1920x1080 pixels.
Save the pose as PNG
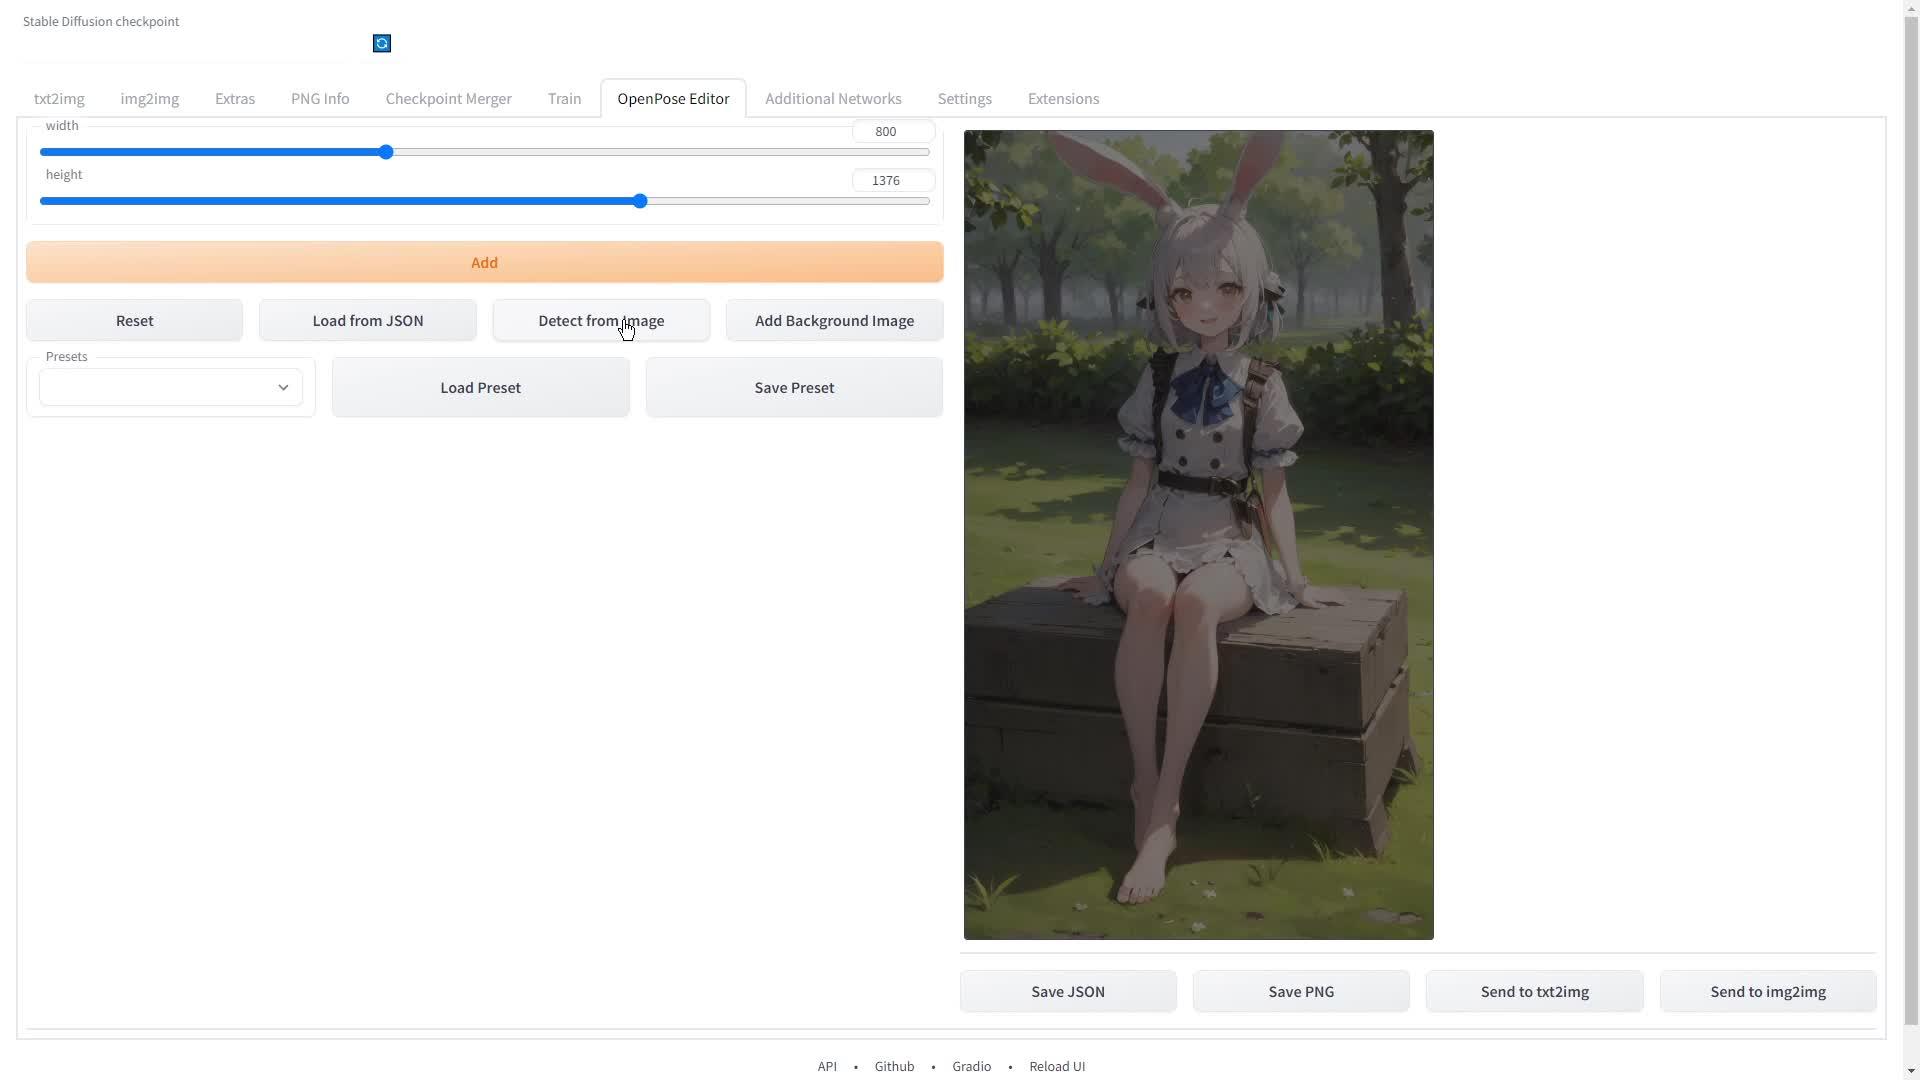tap(1301, 991)
